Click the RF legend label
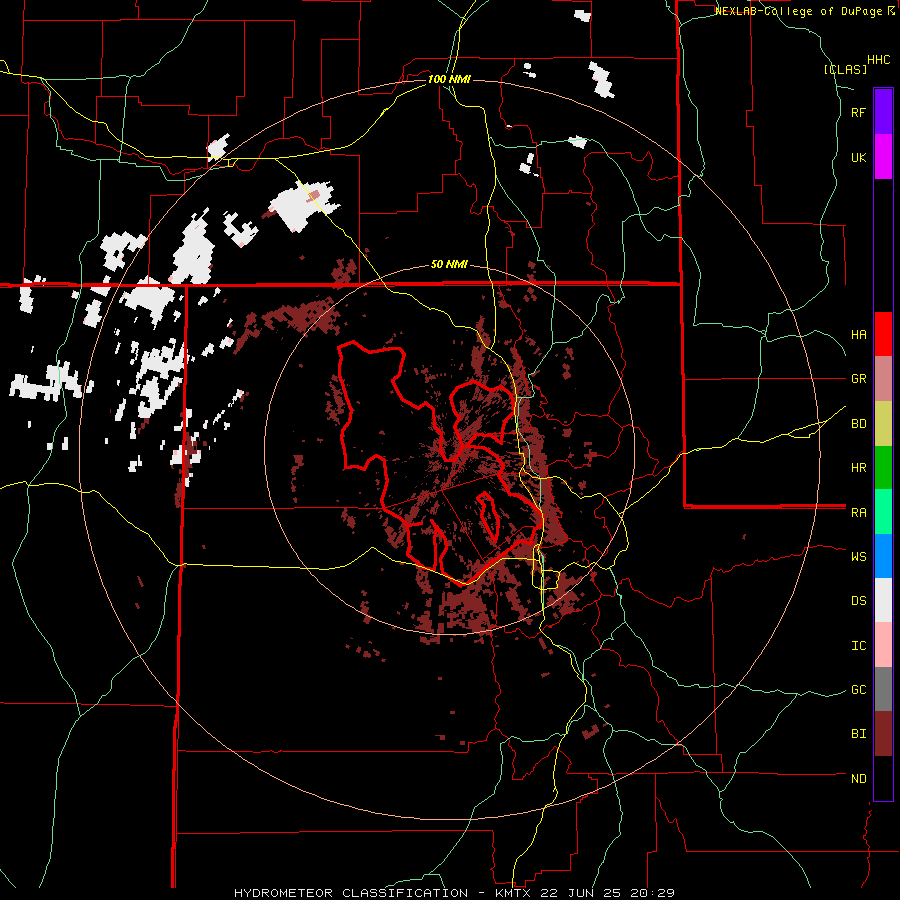 click(x=858, y=112)
